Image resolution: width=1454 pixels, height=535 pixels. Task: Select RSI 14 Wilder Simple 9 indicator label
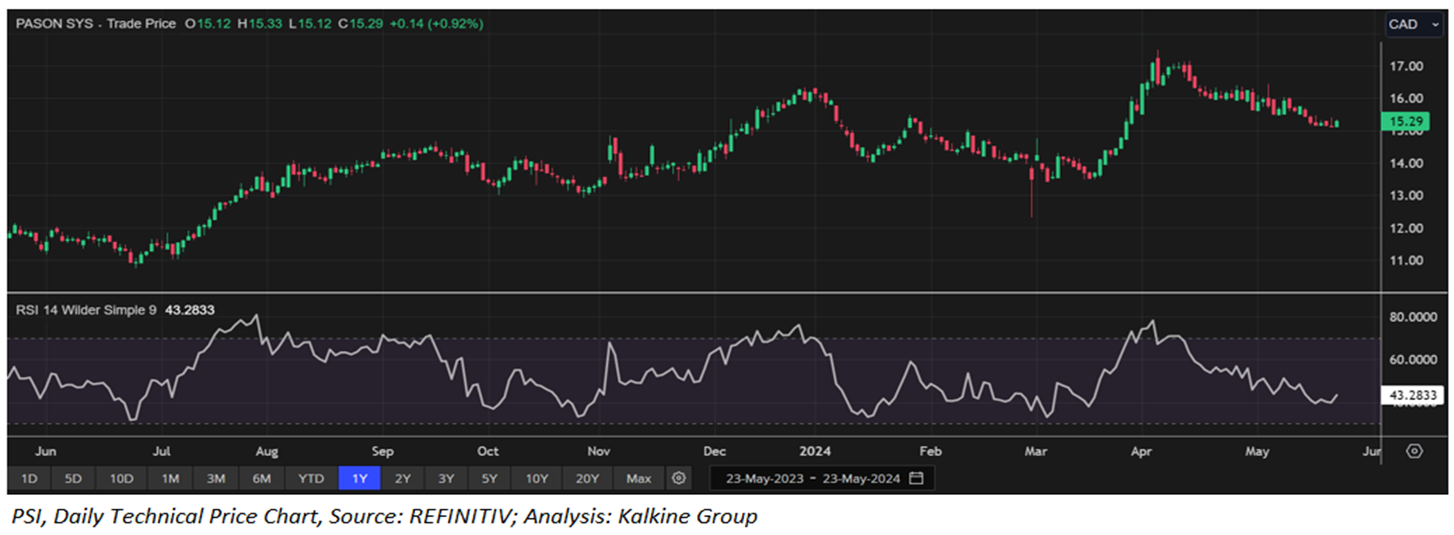(x=85, y=310)
